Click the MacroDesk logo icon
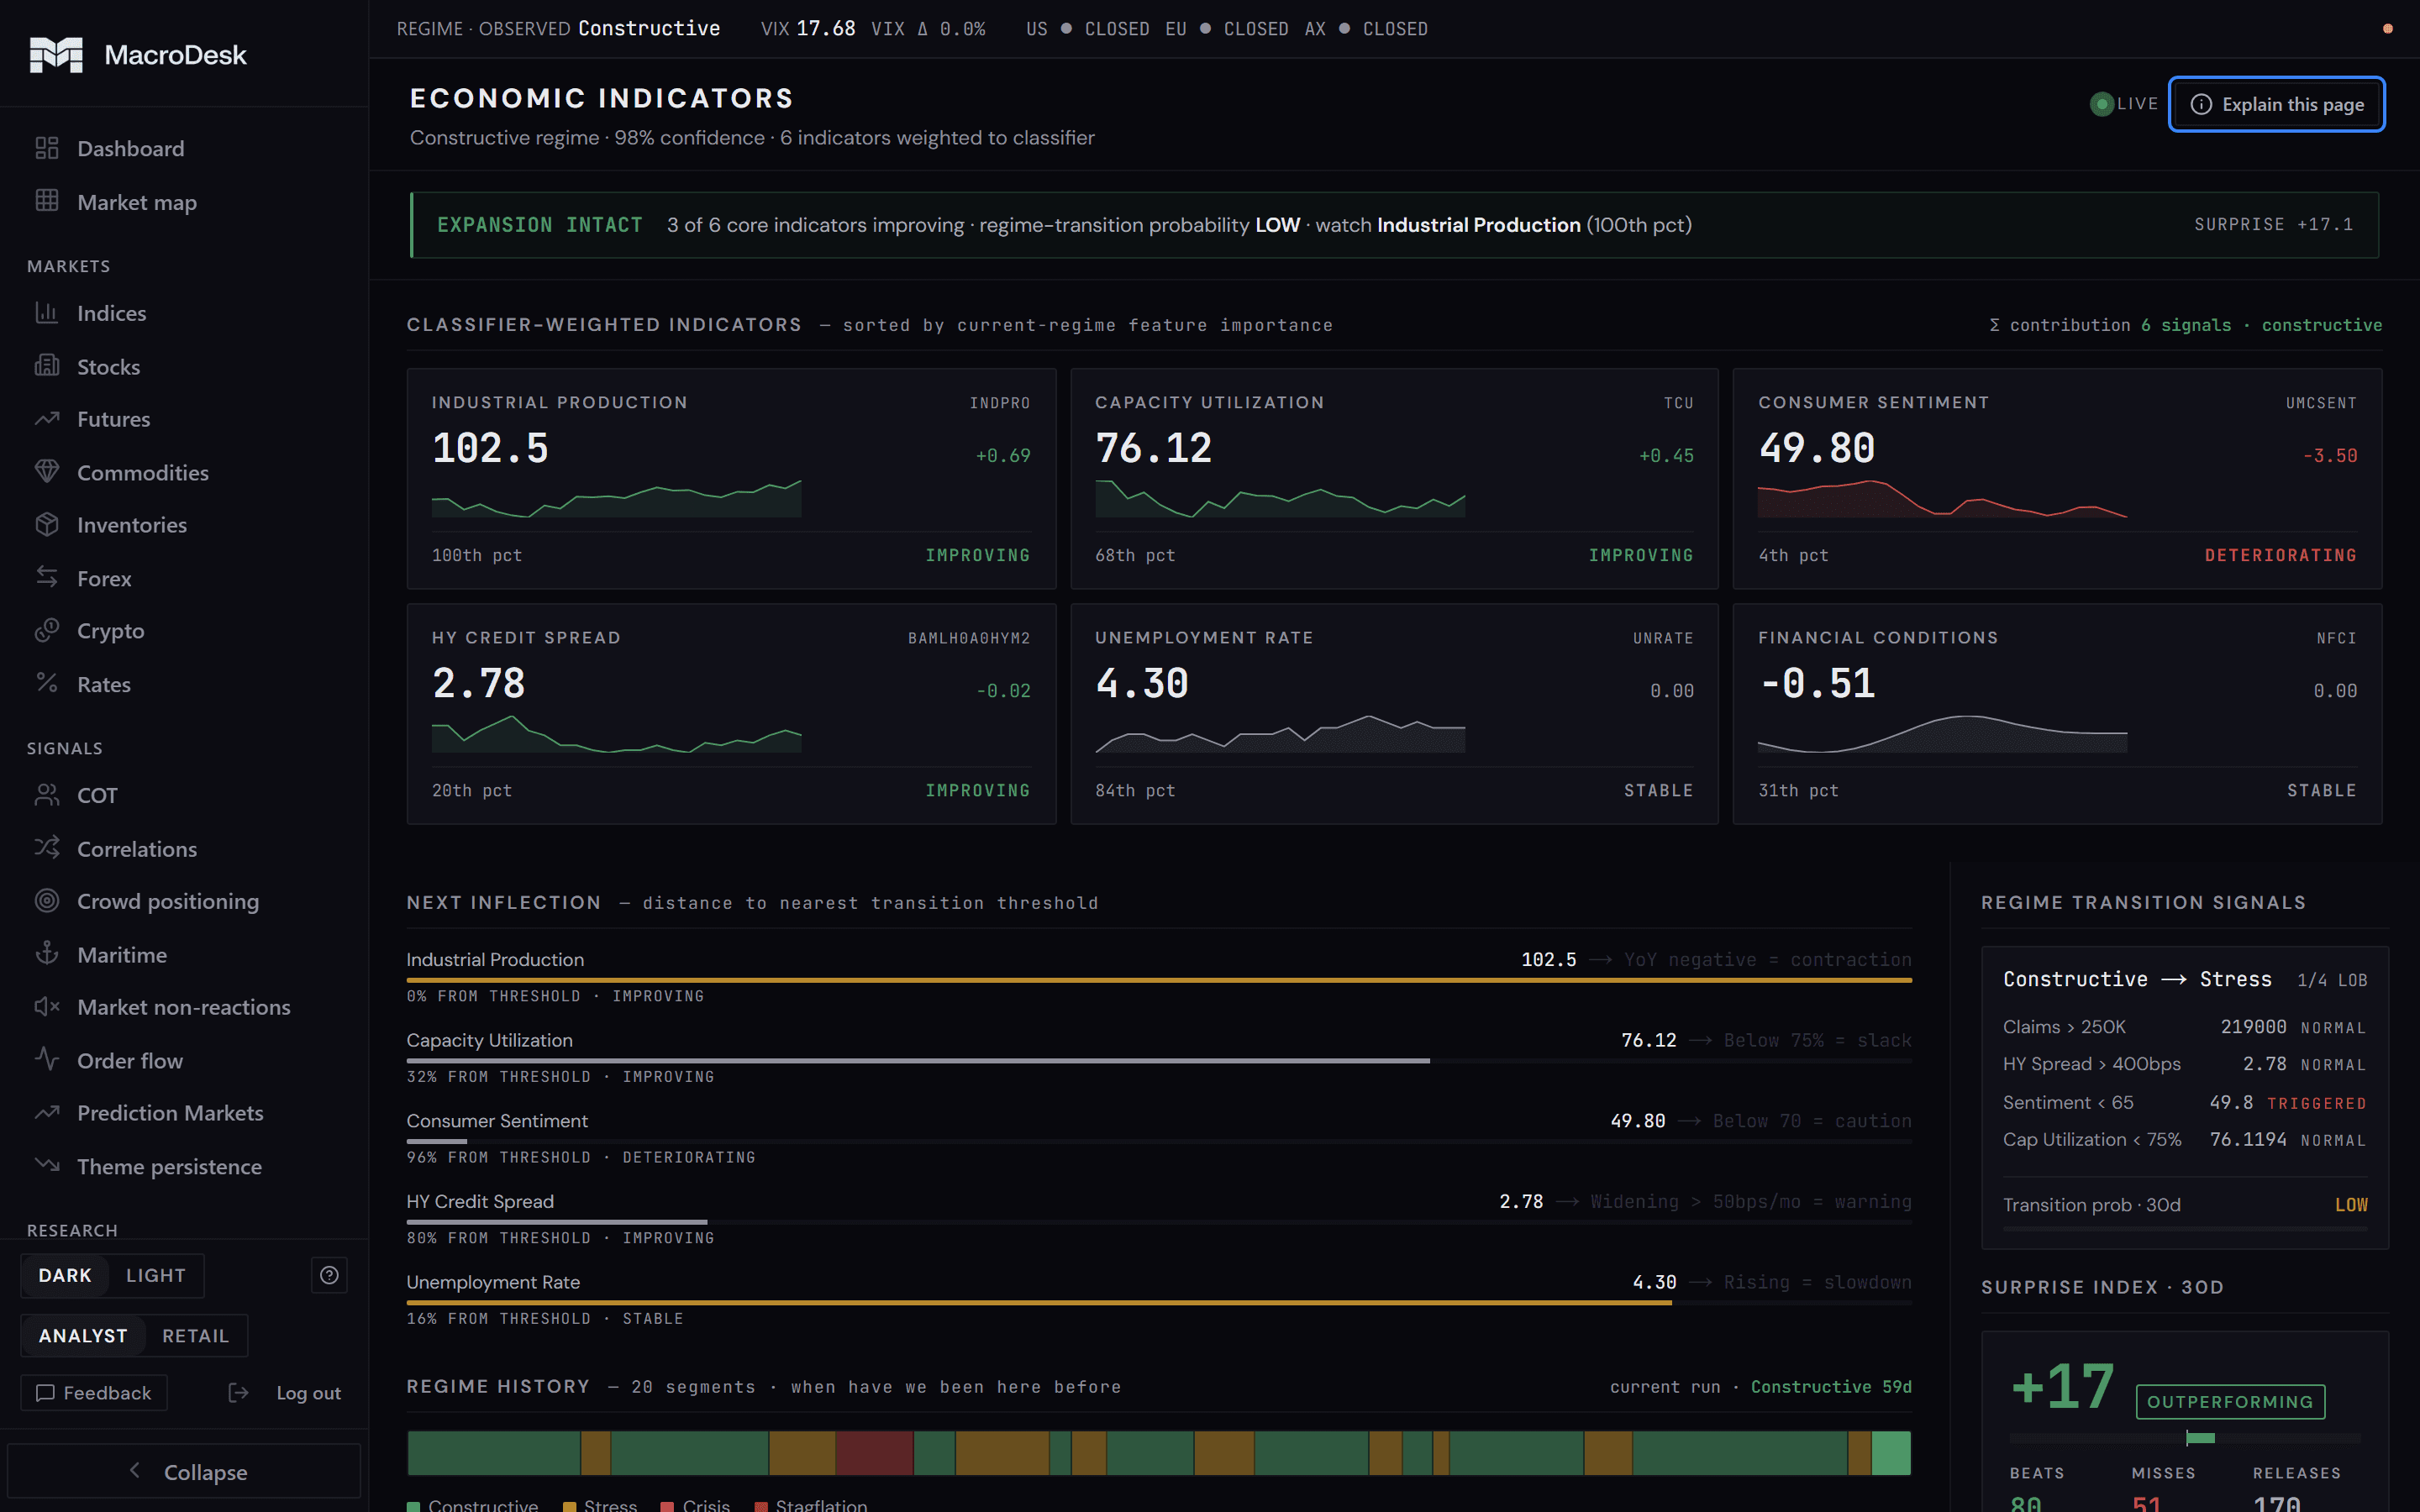Viewport: 2420px width, 1512px height. 56,55
